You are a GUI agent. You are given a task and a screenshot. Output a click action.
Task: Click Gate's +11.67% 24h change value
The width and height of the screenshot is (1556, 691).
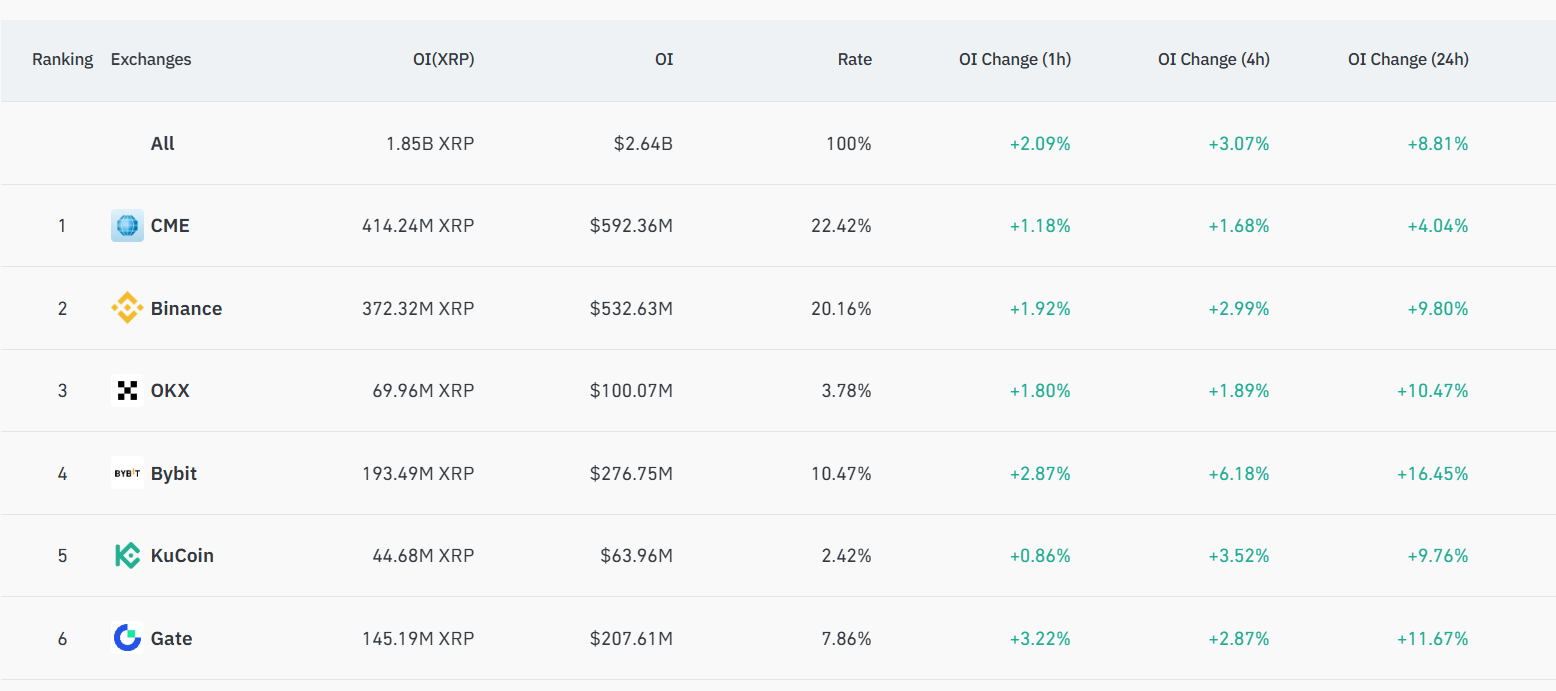tap(1433, 638)
